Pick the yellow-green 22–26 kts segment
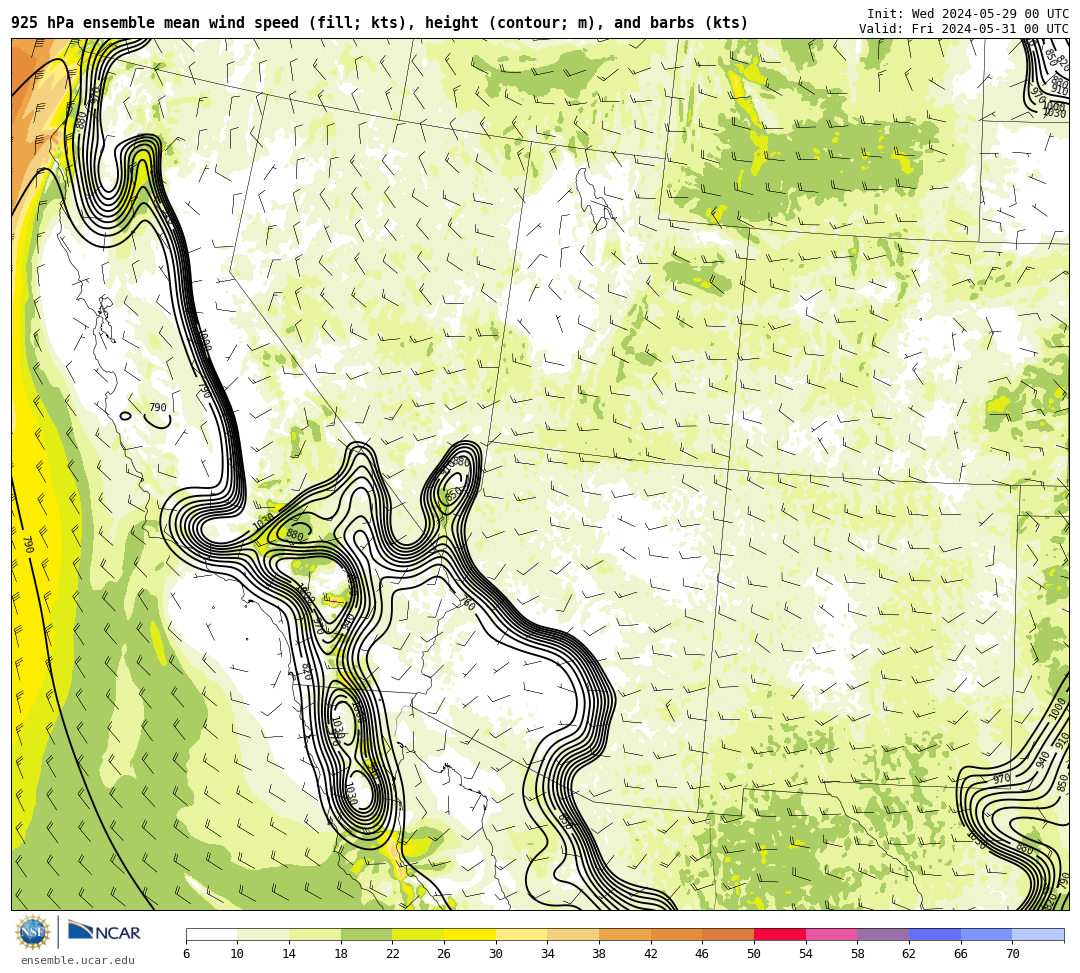Viewport: 1080px width, 973px height. point(418,934)
